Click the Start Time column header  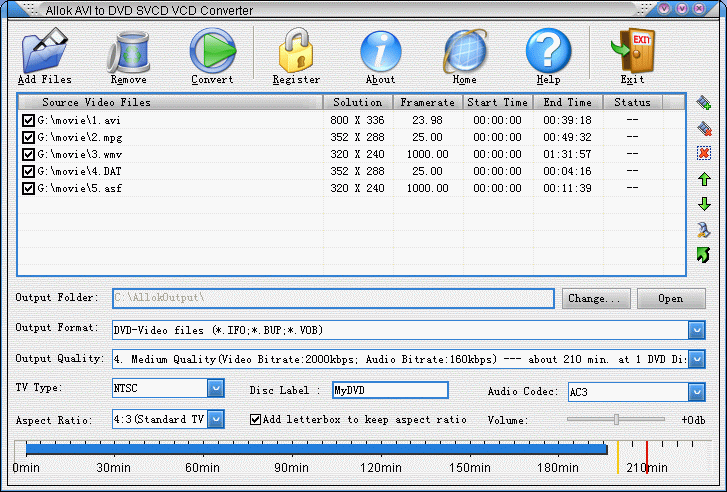click(497, 102)
